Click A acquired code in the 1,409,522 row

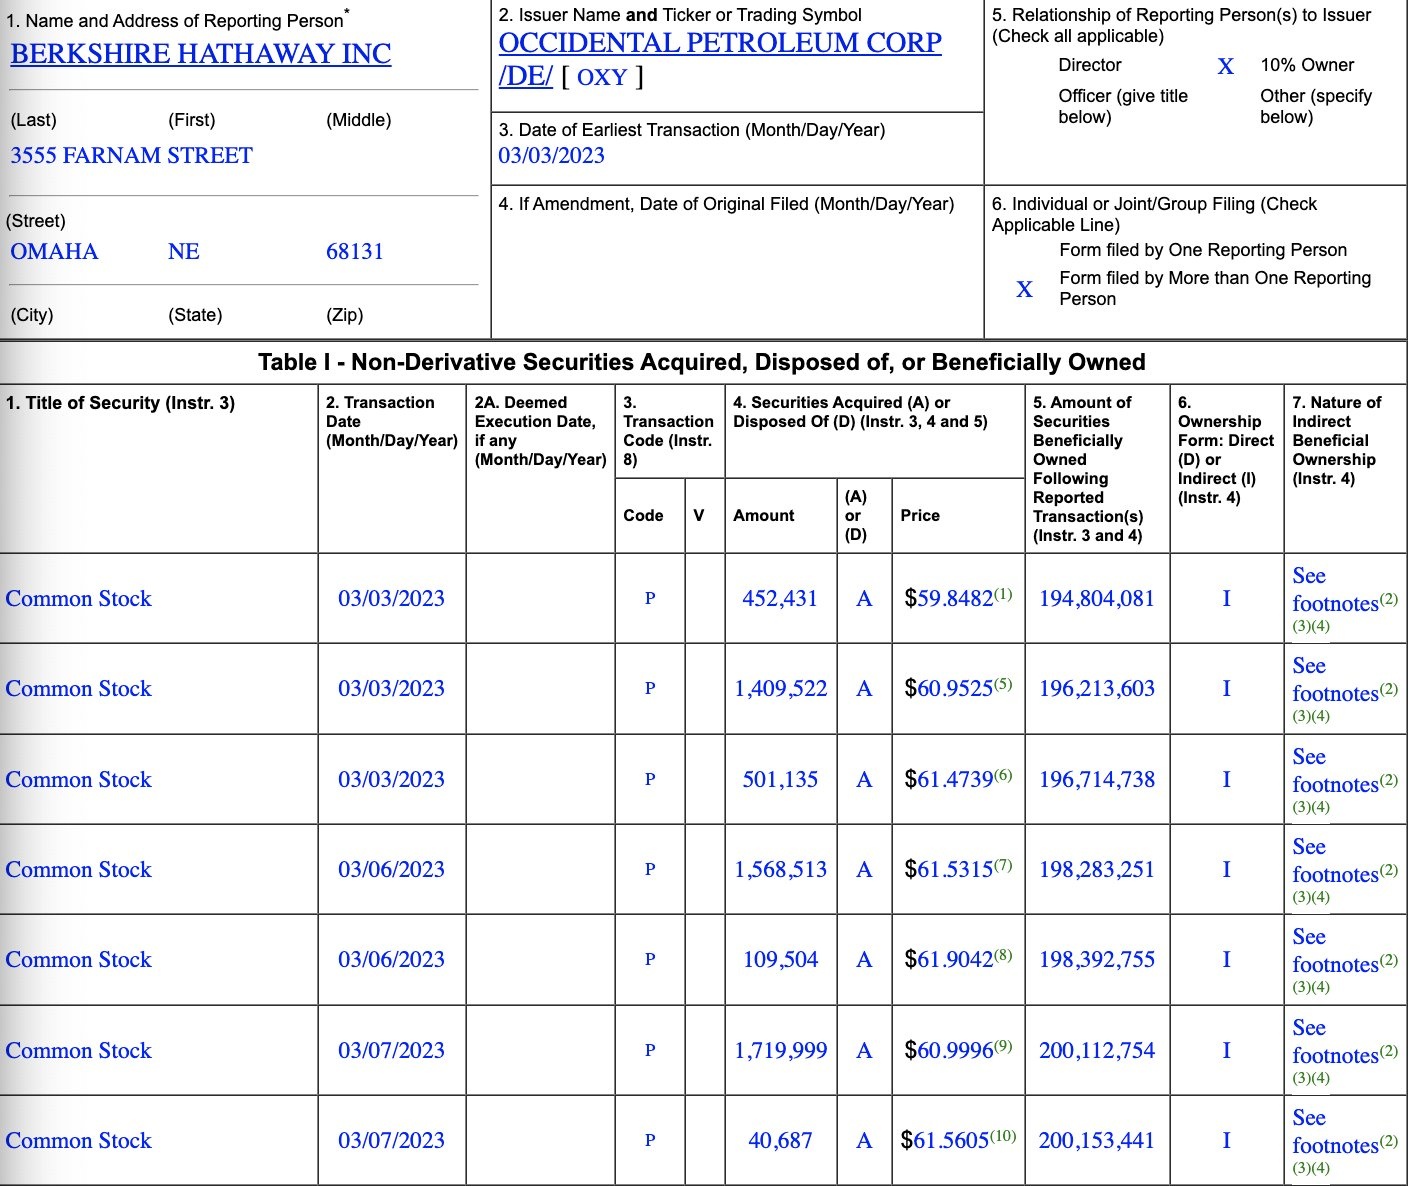tap(864, 689)
